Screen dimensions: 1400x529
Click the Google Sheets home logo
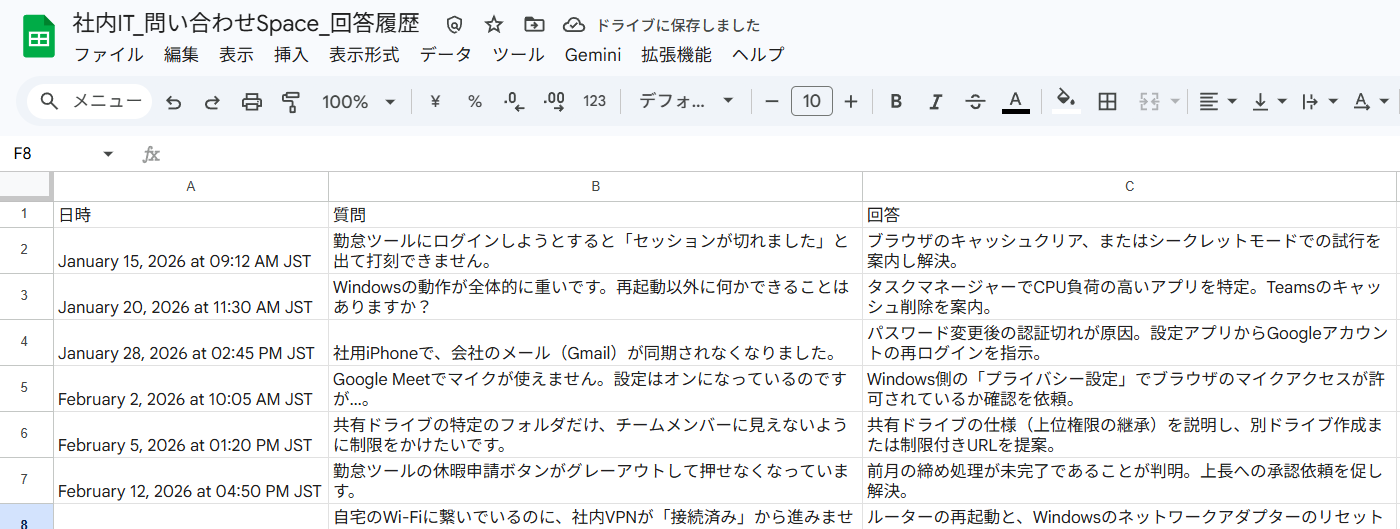39,39
